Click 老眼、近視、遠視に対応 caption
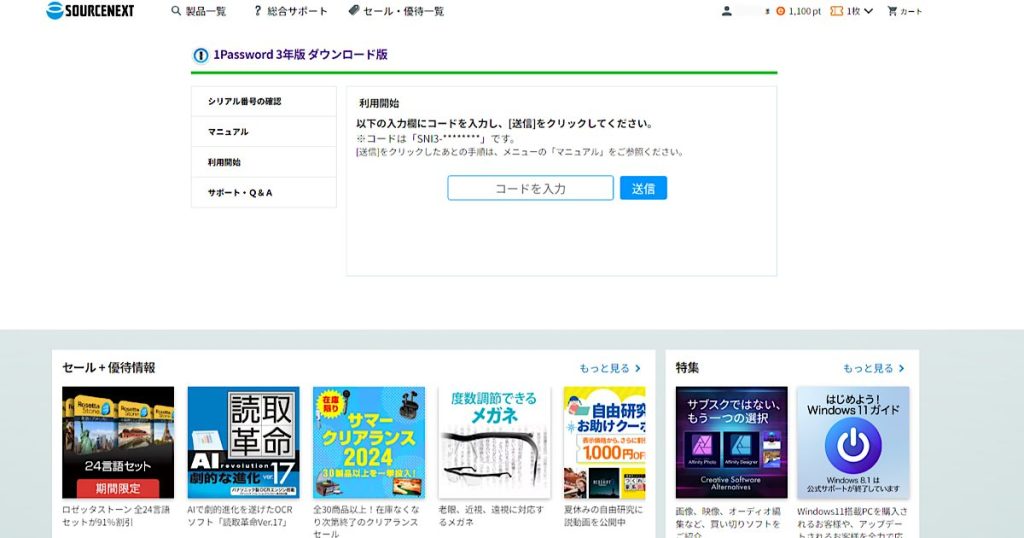The image size is (1024, 538). pyautogui.click(x=491, y=516)
